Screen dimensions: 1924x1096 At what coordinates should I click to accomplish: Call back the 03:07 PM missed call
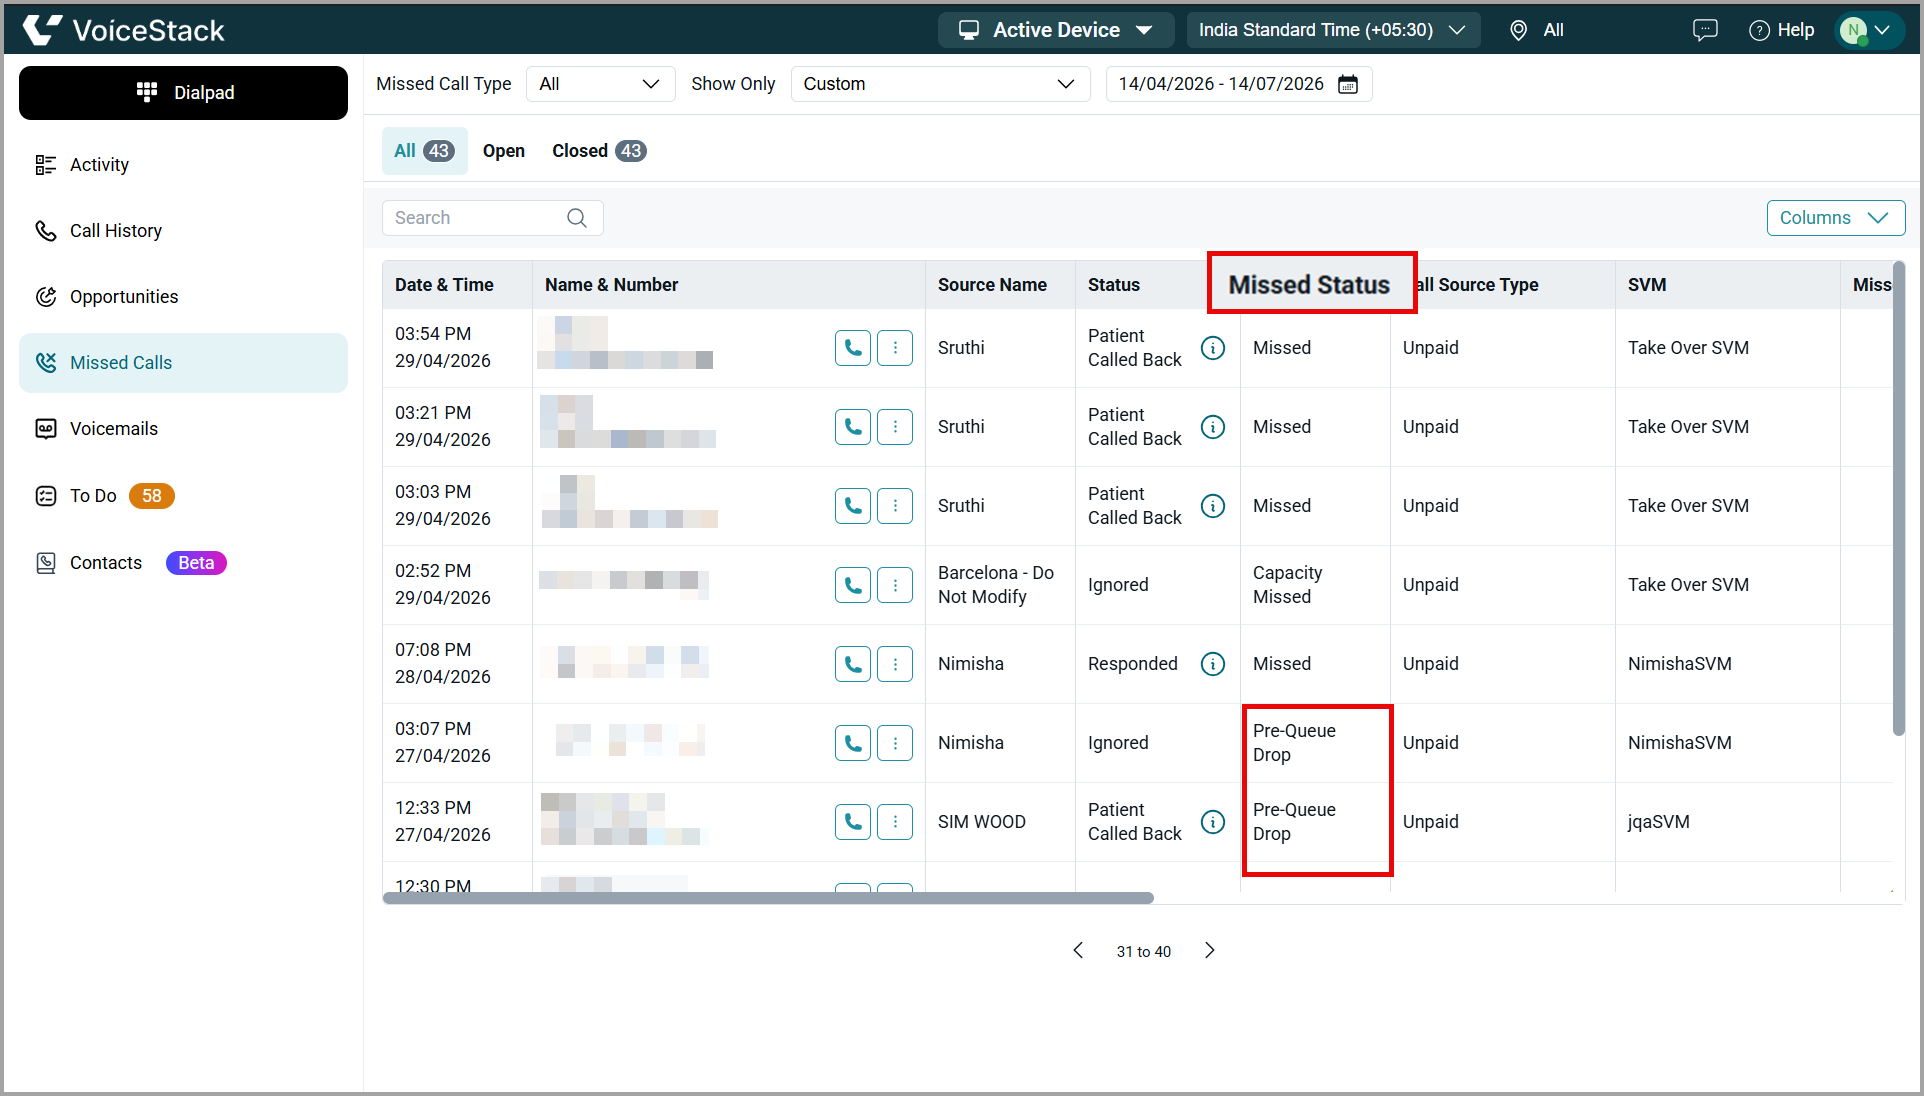click(x=853, y=743)
